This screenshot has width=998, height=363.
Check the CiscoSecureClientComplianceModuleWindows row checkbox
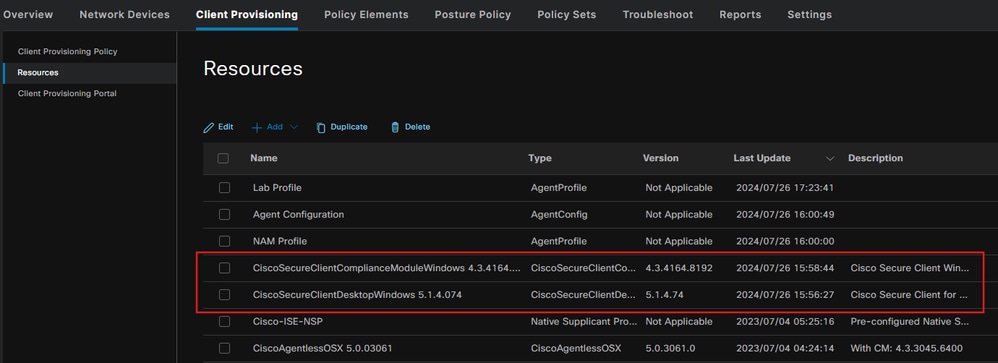pos(224,268)
